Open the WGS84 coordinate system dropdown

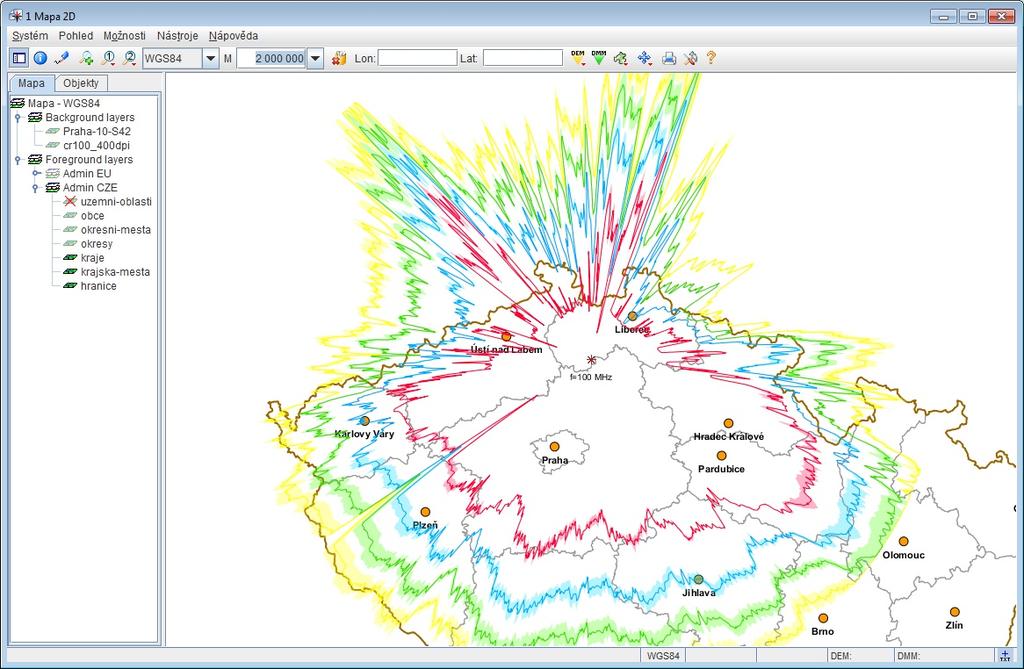point(210,58)
